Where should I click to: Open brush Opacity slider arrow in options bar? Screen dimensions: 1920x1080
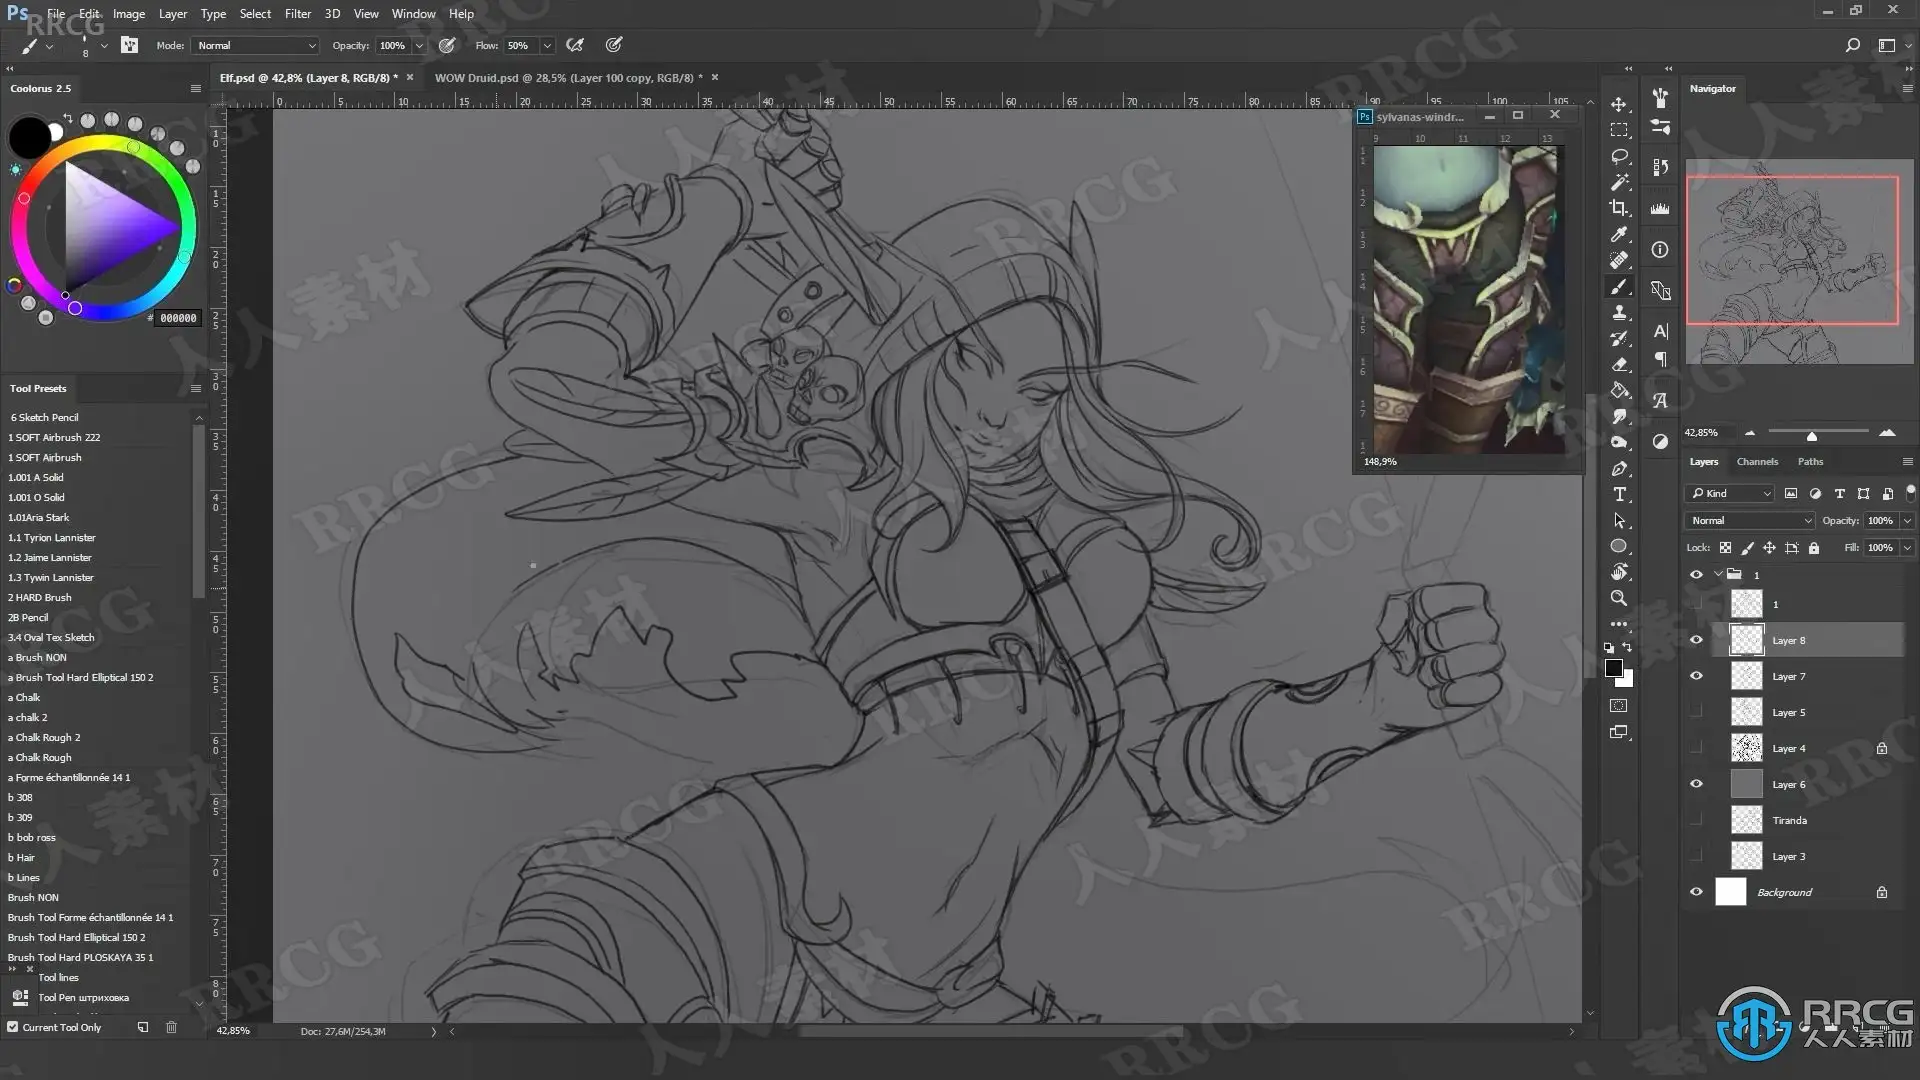(x=419, y=45)
